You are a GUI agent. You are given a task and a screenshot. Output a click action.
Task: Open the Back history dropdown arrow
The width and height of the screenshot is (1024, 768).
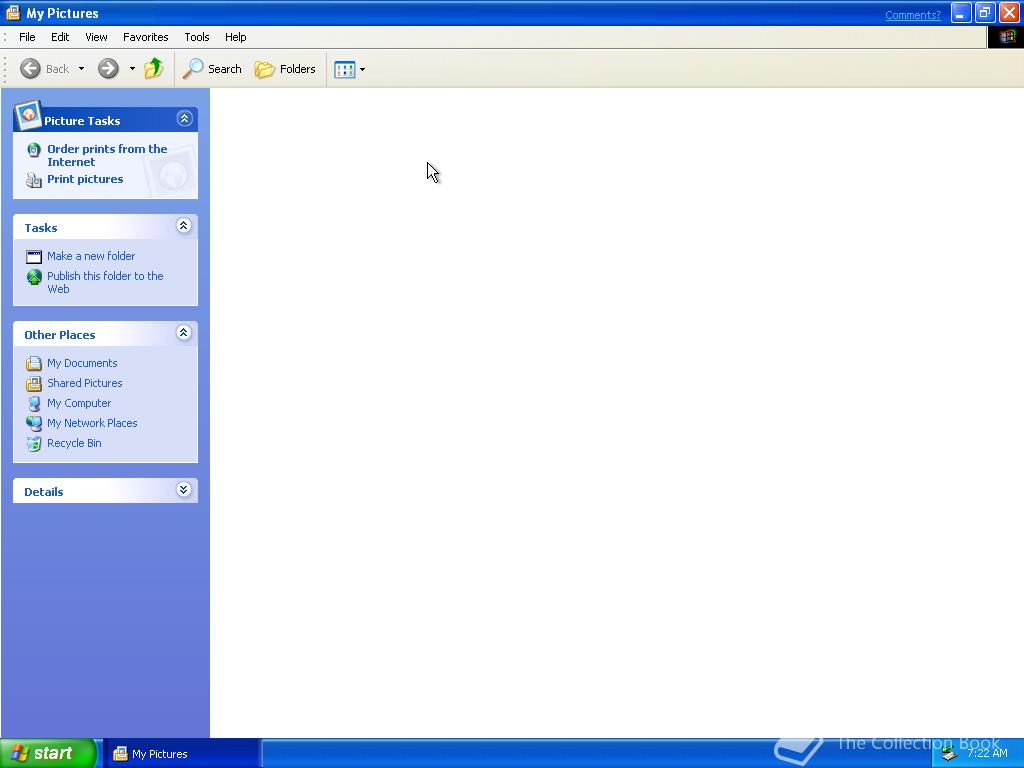pos(82,69)
